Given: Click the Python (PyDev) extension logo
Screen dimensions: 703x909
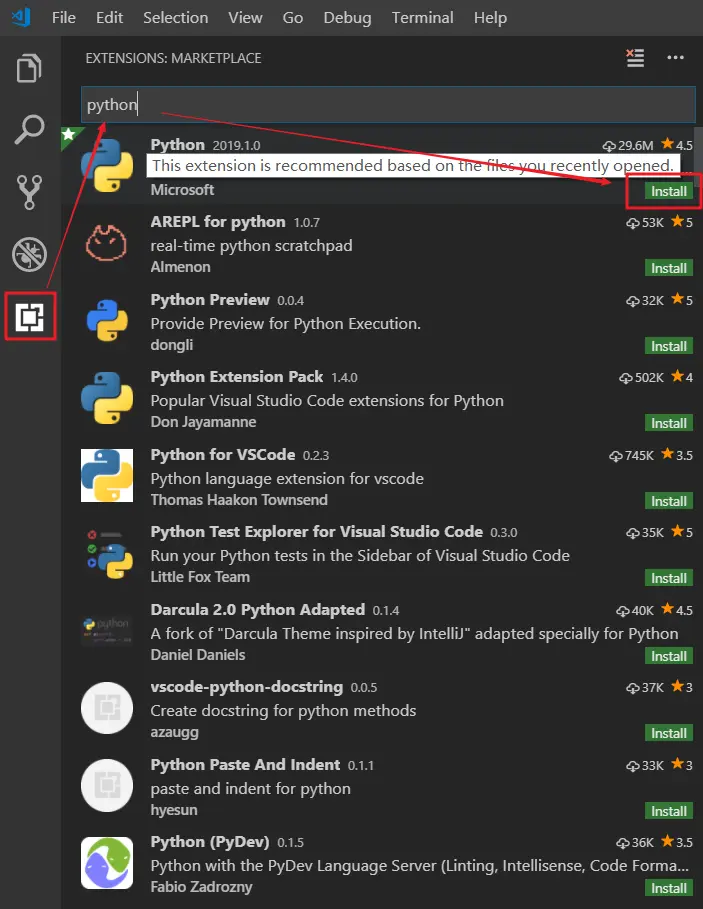Looking at the screenshot, I should (107, 863).
